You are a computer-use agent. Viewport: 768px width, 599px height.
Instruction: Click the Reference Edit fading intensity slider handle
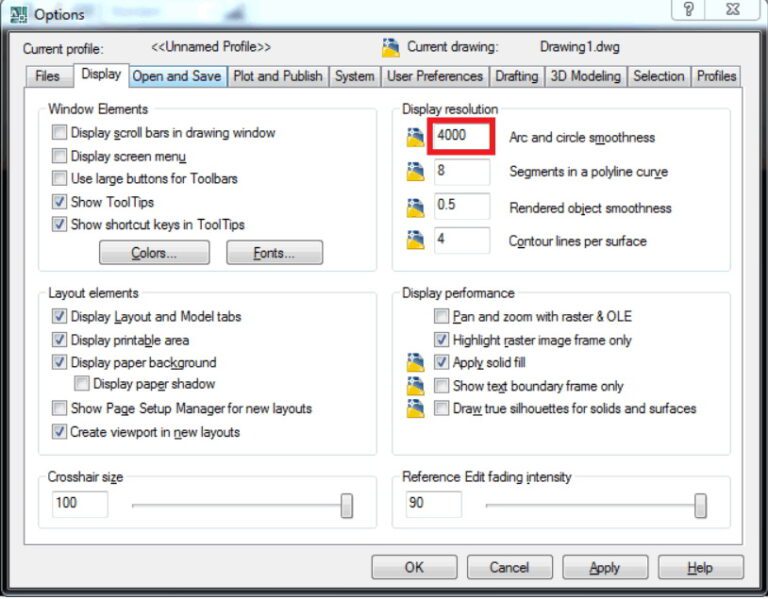click(x=700, y=506)
